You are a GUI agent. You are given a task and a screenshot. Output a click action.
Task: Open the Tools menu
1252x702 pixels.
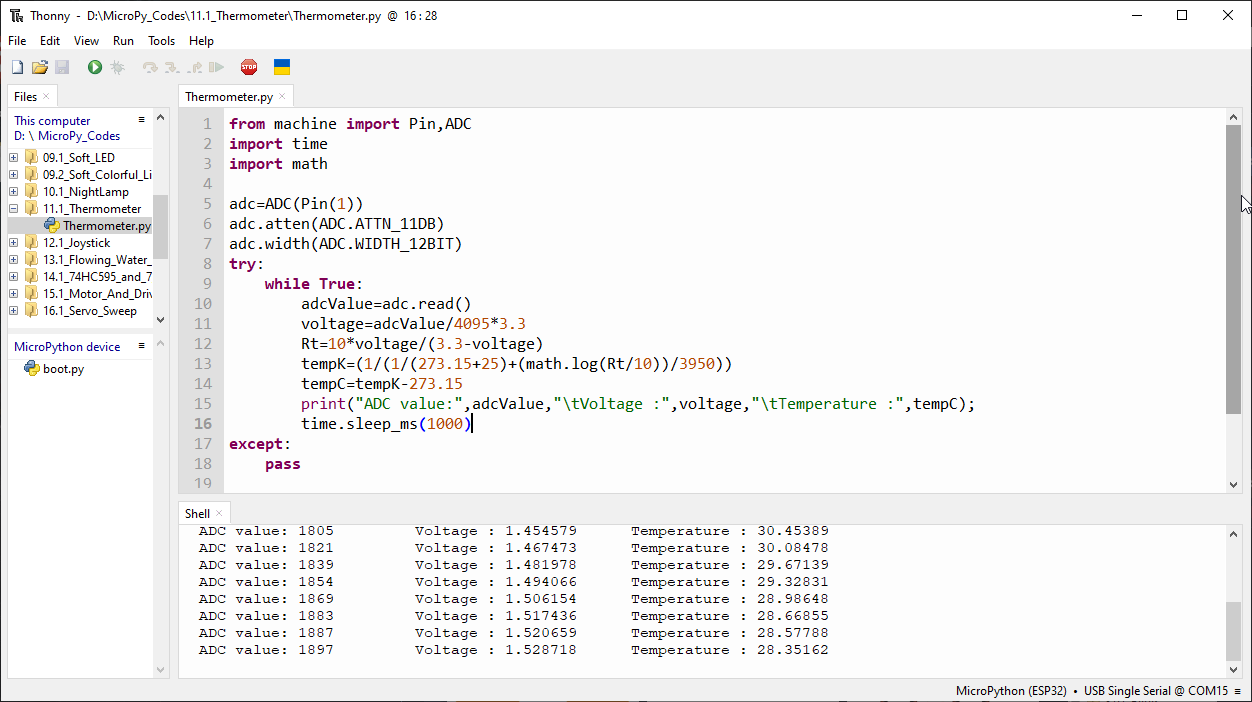pos(161,41)
